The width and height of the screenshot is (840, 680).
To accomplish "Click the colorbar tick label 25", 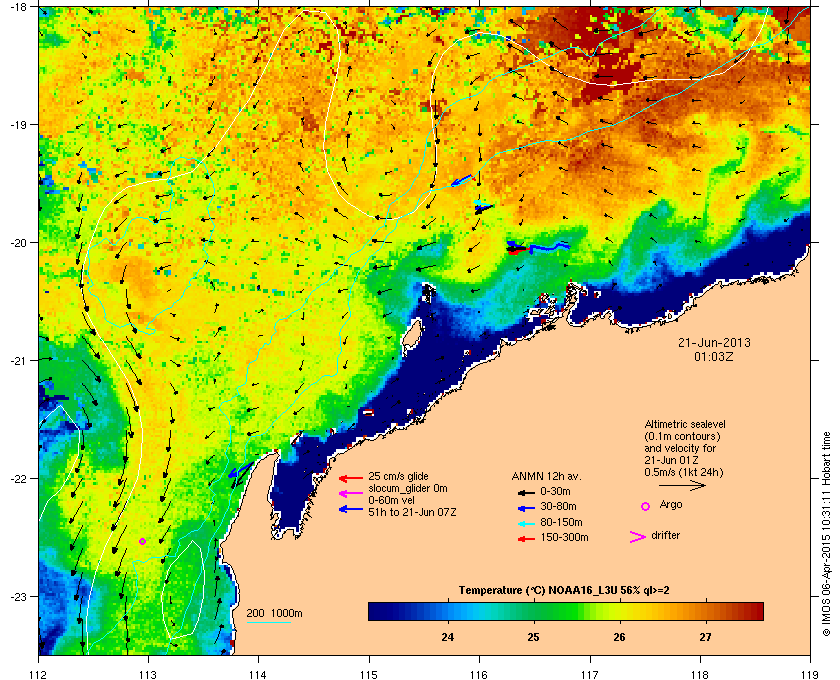I will (534, 637).
